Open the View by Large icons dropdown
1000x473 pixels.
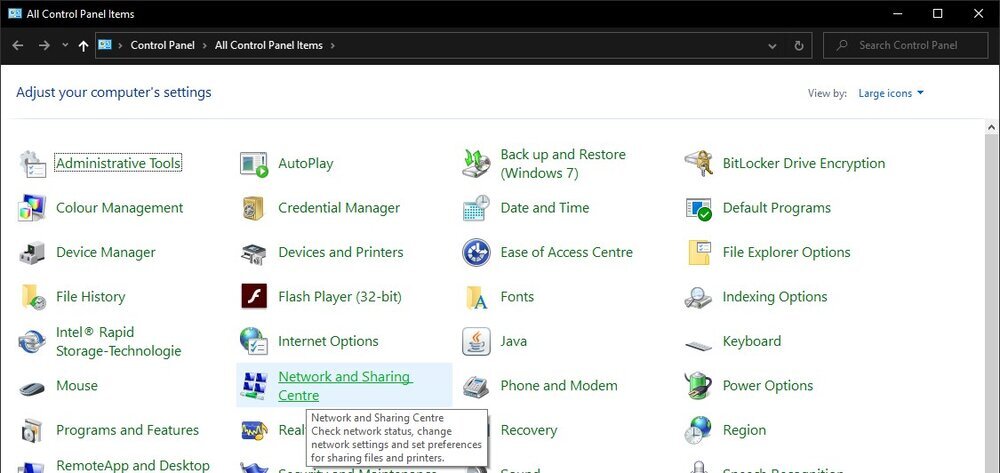click(x=891, y=93)
